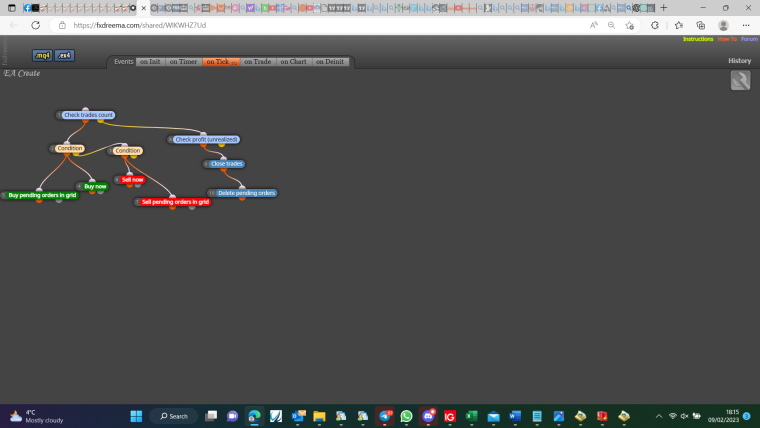Click yellow output port of Check trades count

coord(100,120)
